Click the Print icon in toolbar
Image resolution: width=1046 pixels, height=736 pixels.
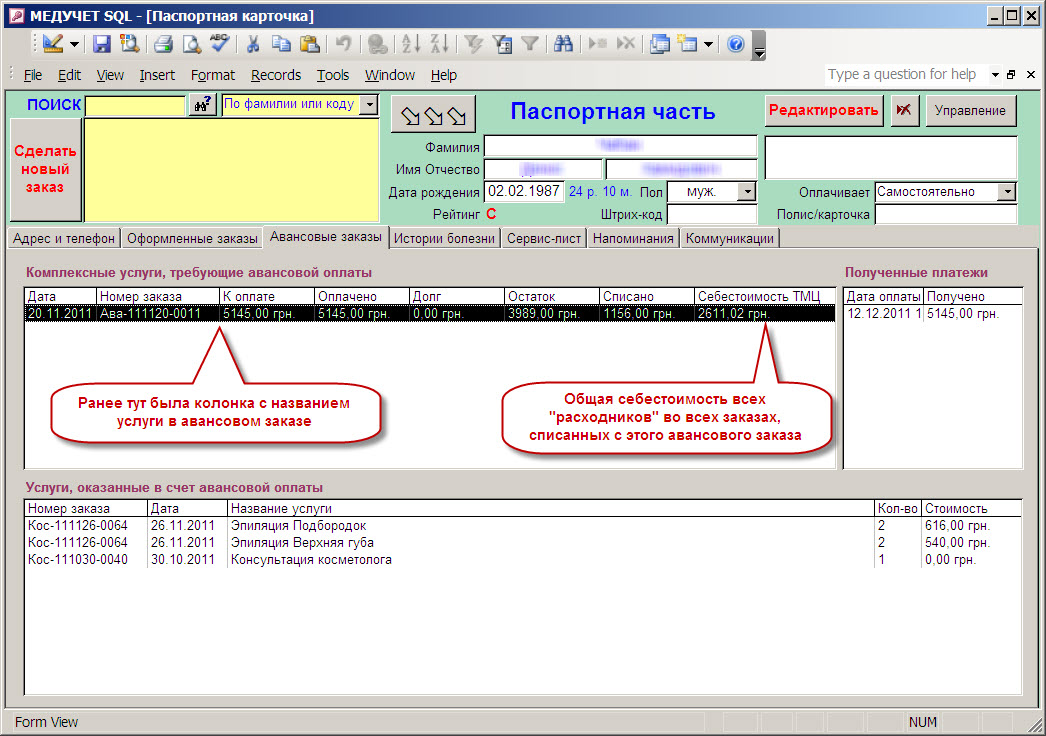163,44
